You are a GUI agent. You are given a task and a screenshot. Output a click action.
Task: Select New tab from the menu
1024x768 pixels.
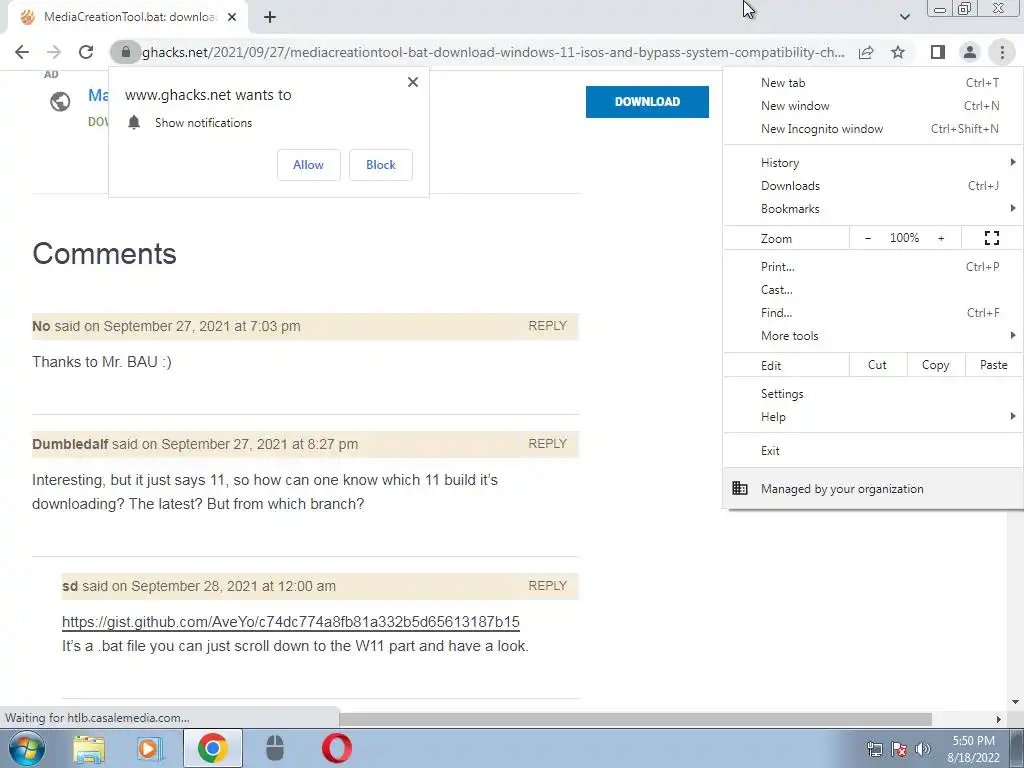[873, 83]
